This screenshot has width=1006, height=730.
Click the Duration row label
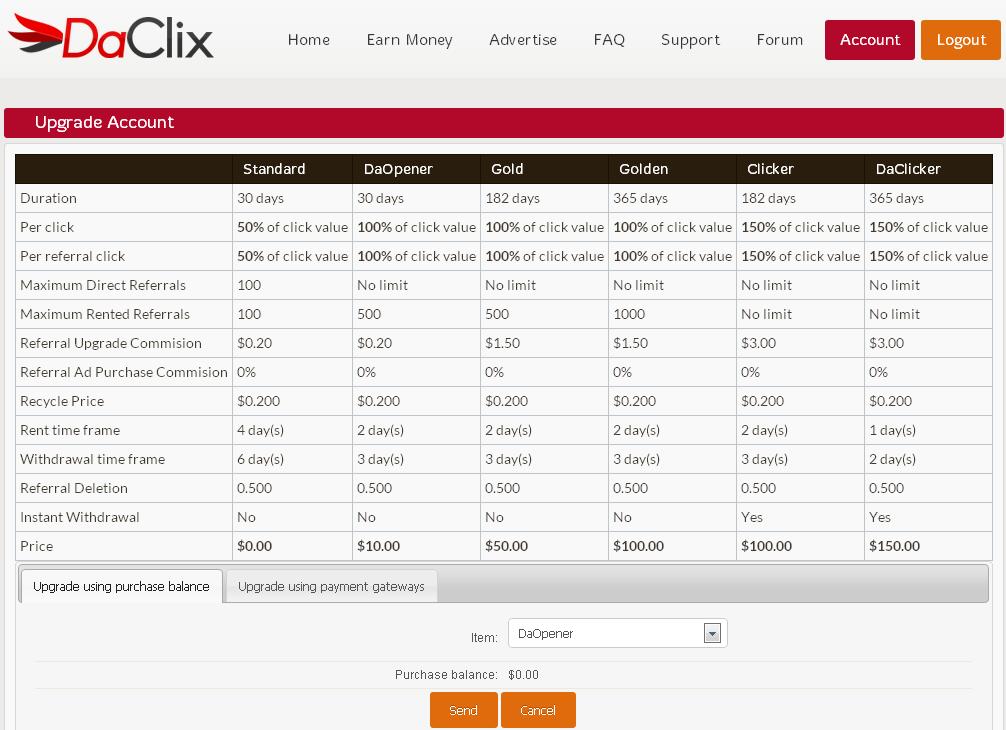[48, 198]
